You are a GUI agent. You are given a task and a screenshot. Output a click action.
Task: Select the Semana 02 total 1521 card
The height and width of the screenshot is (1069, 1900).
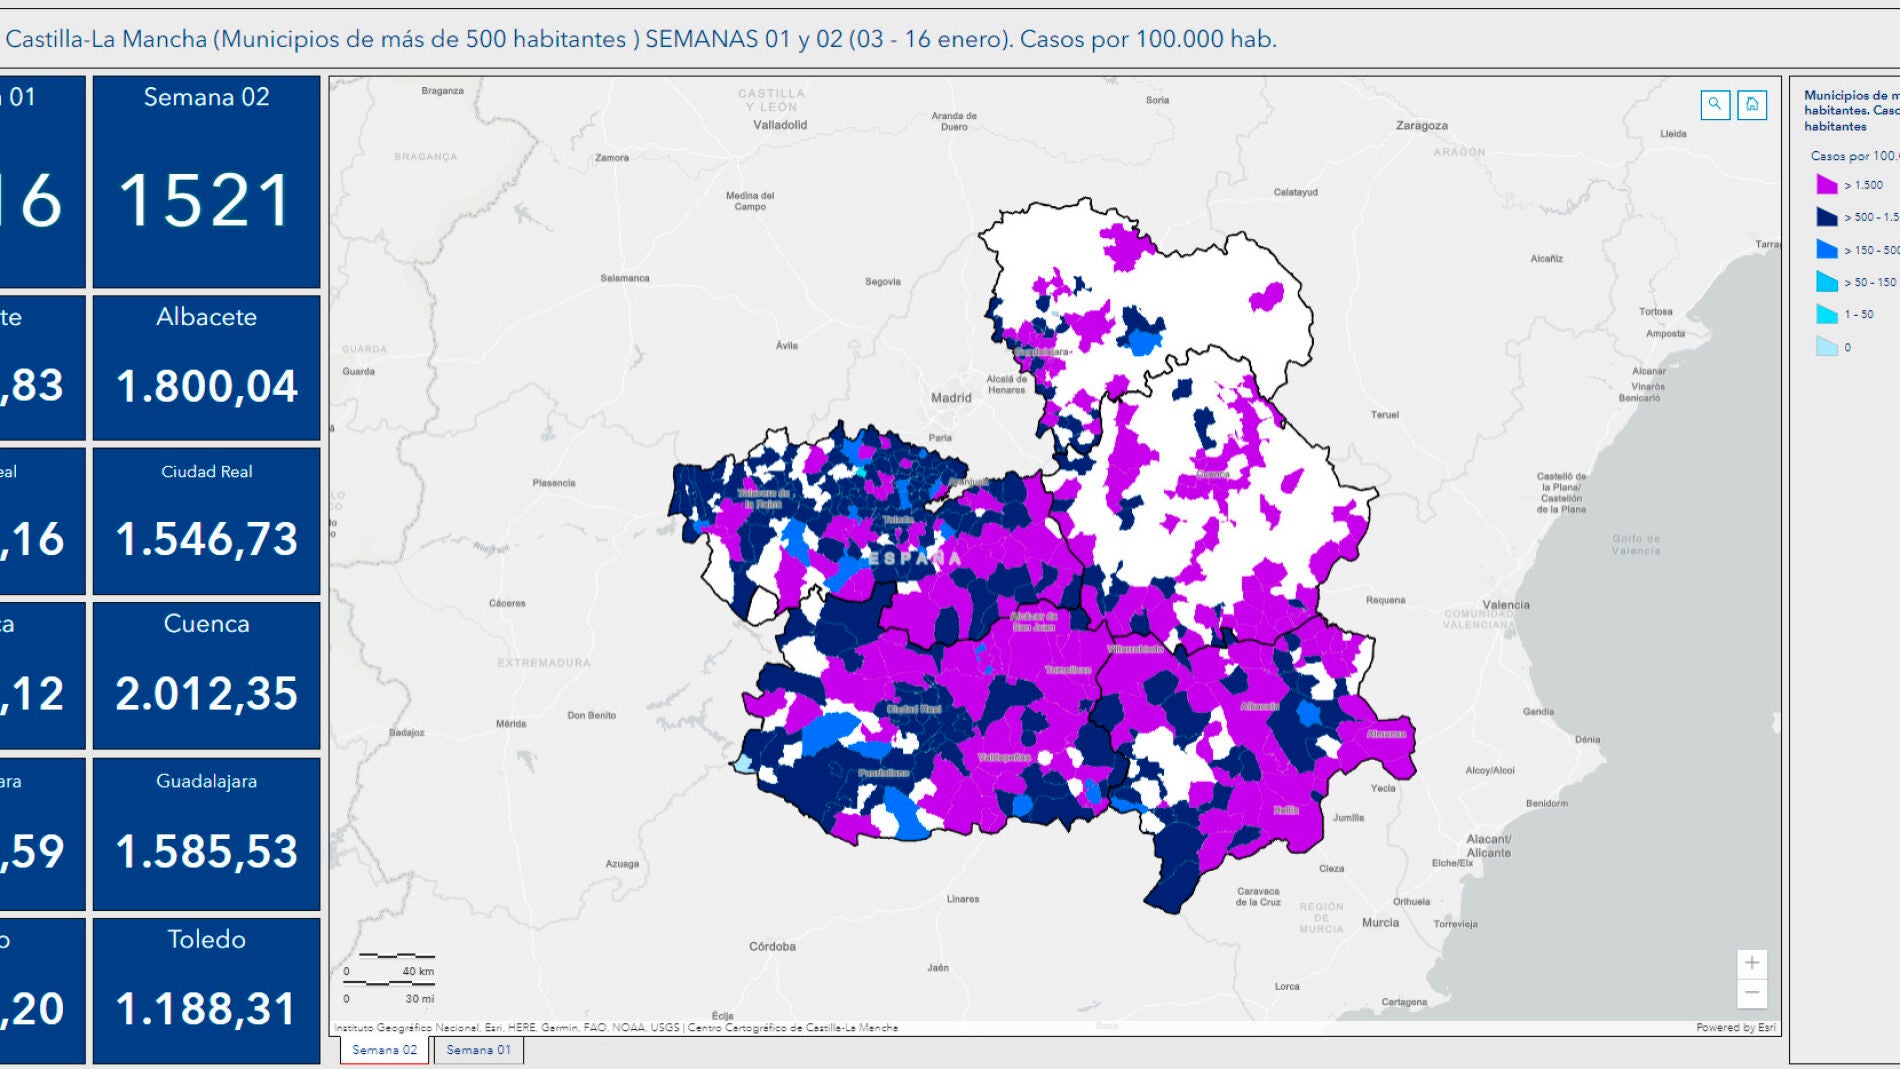tap(207, 182)
